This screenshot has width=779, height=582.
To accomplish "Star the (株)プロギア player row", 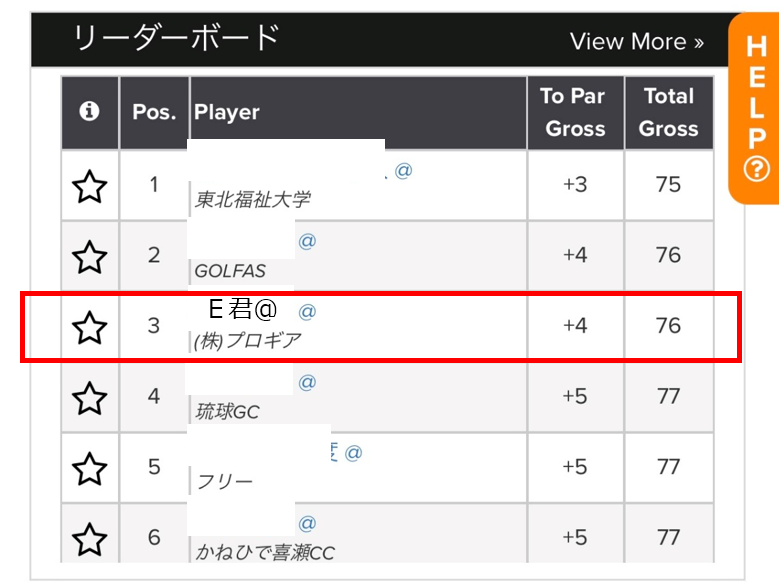I will tap(89, 328).
